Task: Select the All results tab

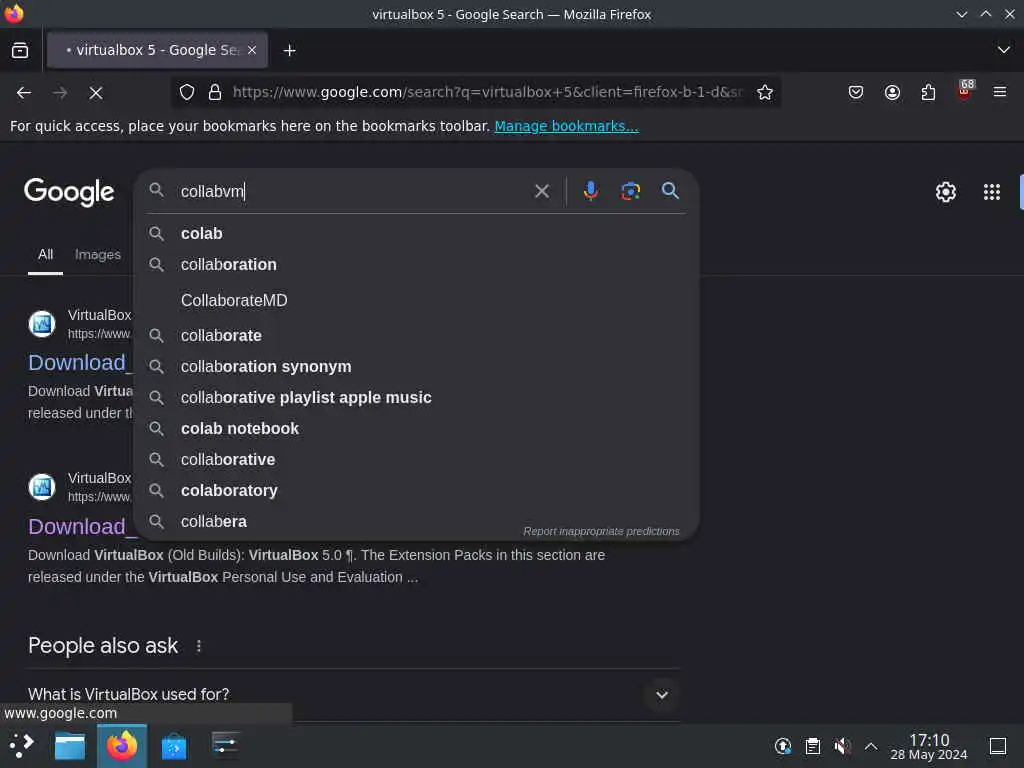Action: (45, 255)
